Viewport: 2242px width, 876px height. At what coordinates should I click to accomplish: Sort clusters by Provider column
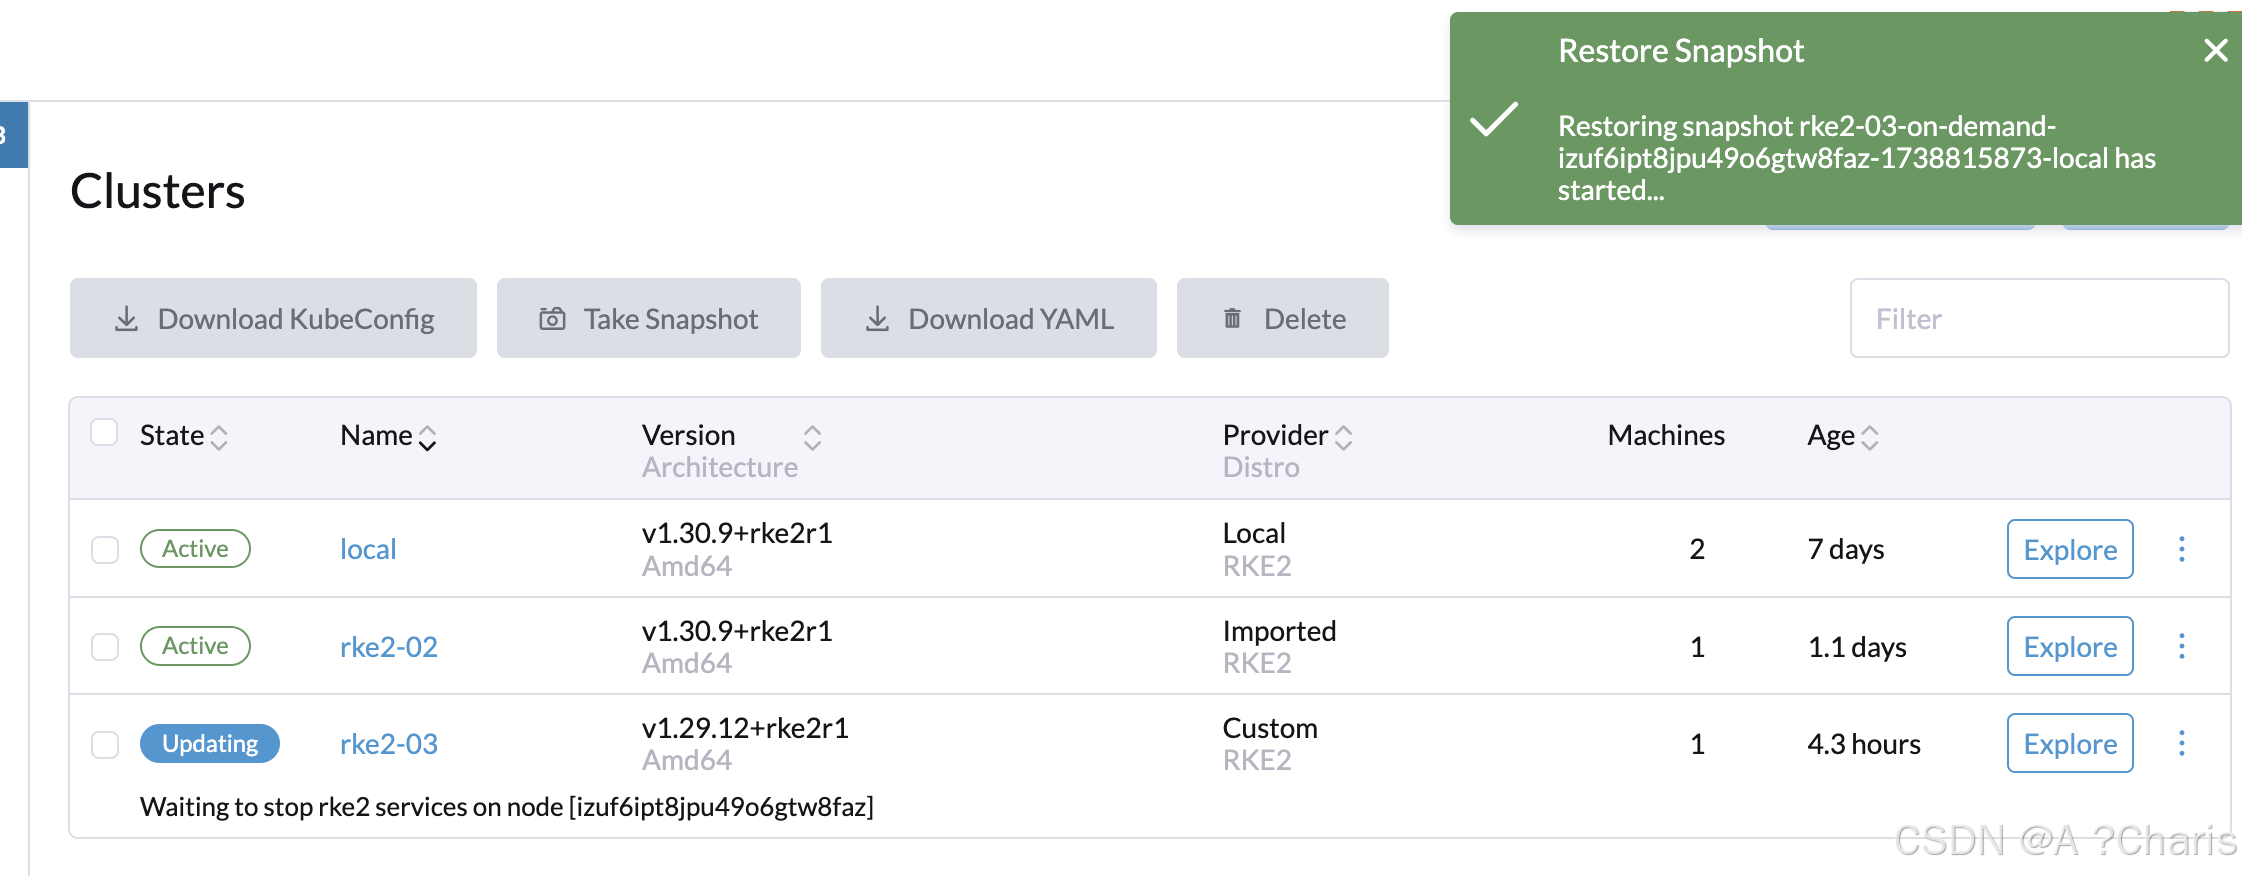(1288, 436)
